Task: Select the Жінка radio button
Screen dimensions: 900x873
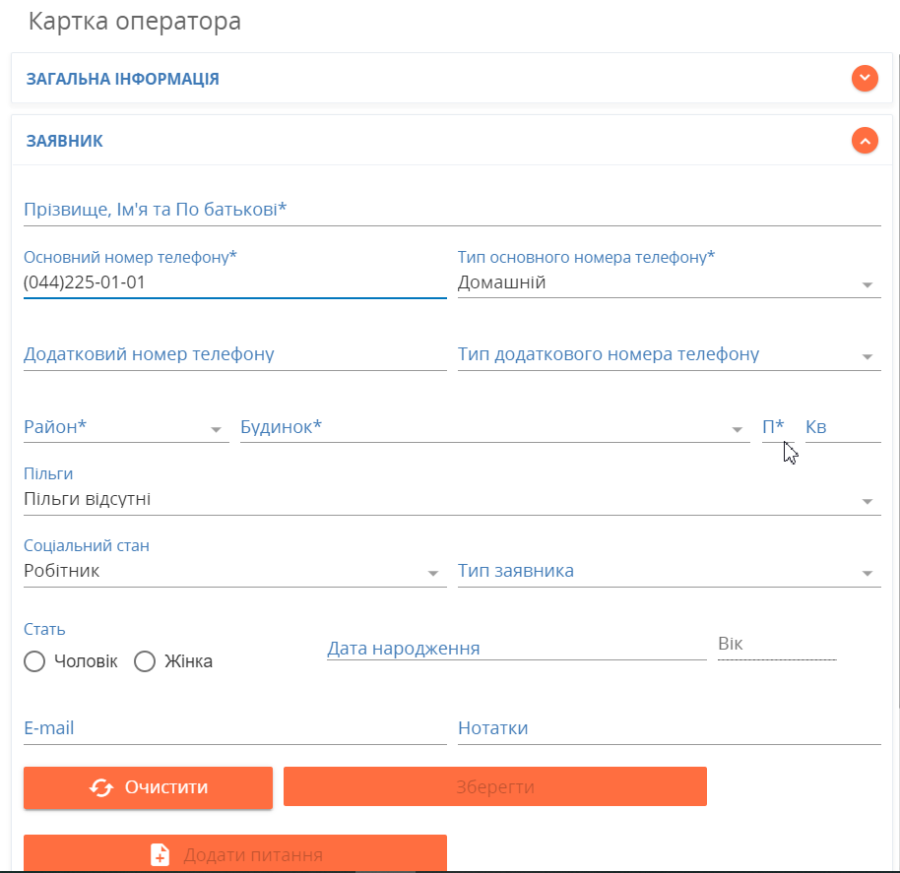Action: click(145, 662)
